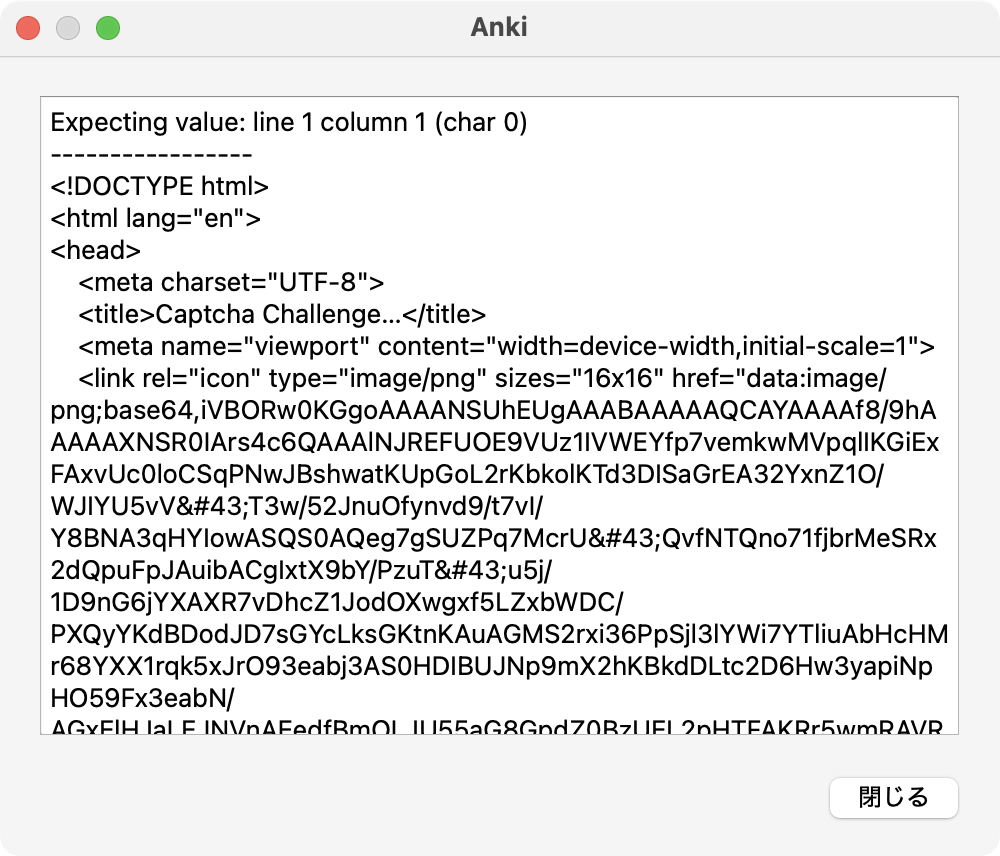Click the meta charset UTF-8 line
Screen dimensions: 1000x856
click(231, 283)
